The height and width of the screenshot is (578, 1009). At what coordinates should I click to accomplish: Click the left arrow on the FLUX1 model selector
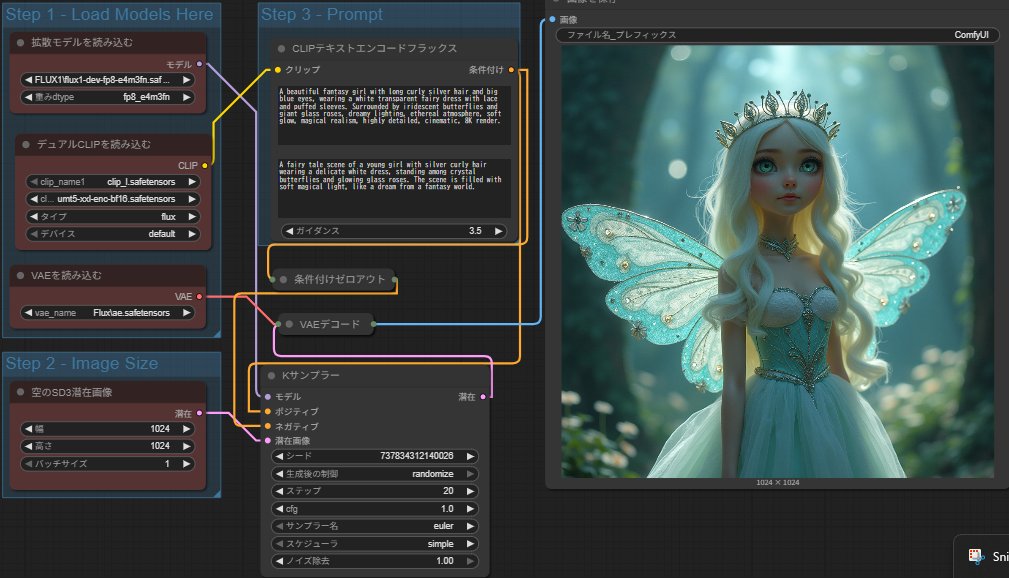tap(28, 80)
